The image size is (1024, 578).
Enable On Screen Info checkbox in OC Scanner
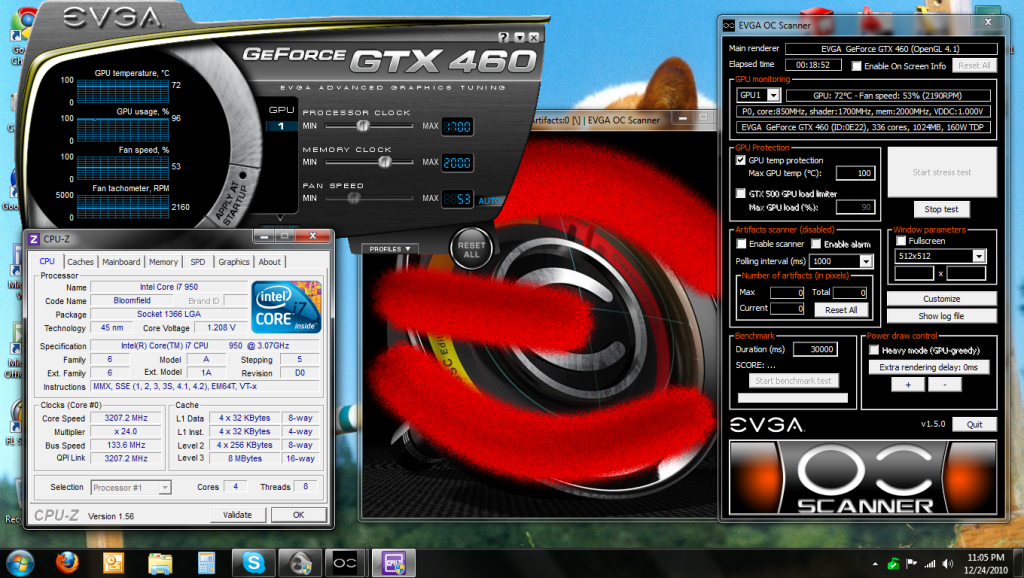click(856, 66)
